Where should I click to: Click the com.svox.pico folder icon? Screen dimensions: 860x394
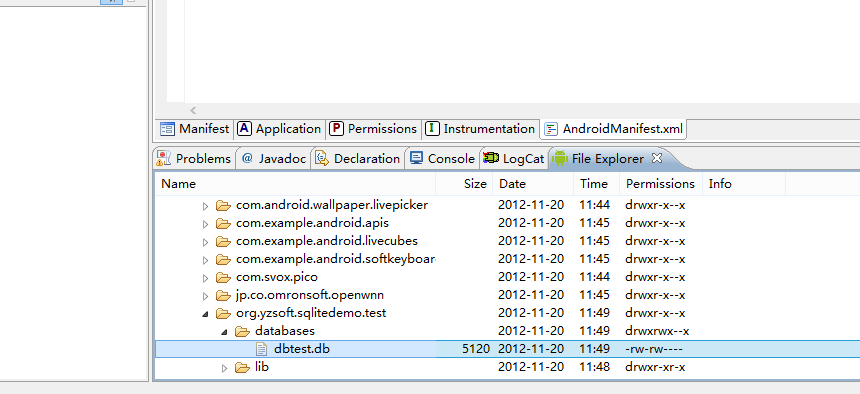pyautogui.click(x=223, y=277)
